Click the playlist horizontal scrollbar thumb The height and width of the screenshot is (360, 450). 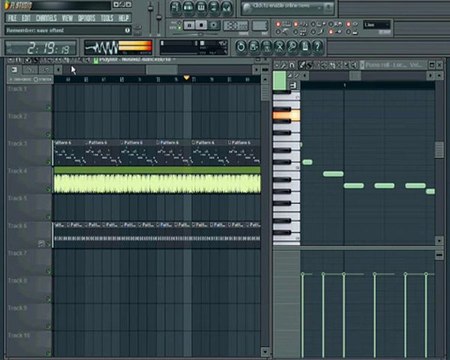162,70
